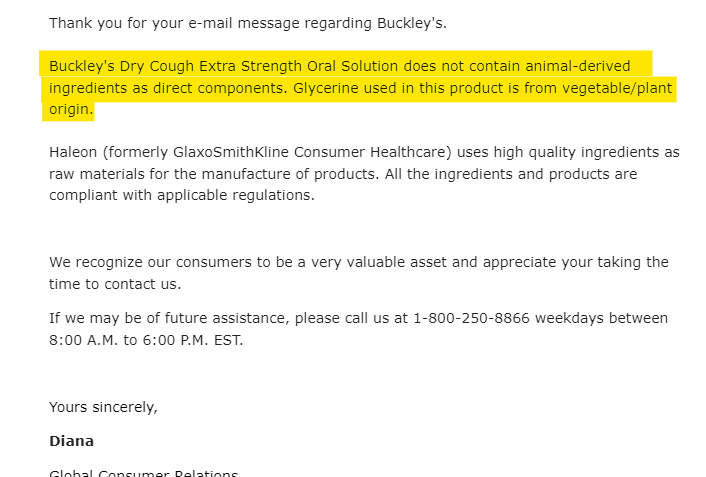Click the 'Yours sincerely,' closing line

103,407
